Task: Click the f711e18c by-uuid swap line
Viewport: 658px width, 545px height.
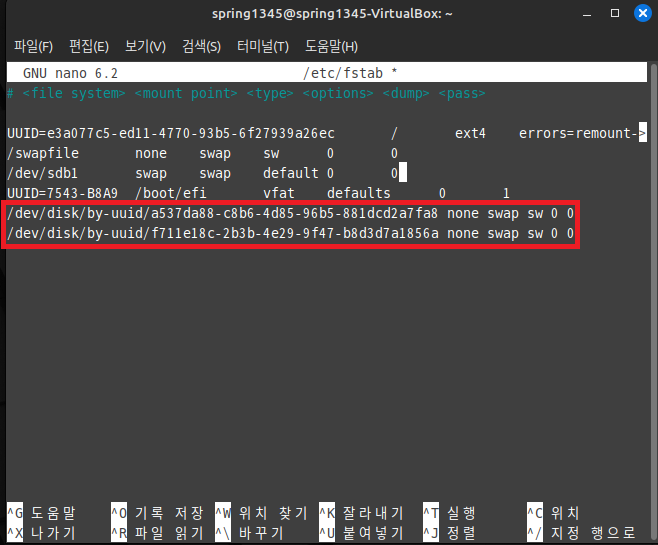Action: coord(290,233)
